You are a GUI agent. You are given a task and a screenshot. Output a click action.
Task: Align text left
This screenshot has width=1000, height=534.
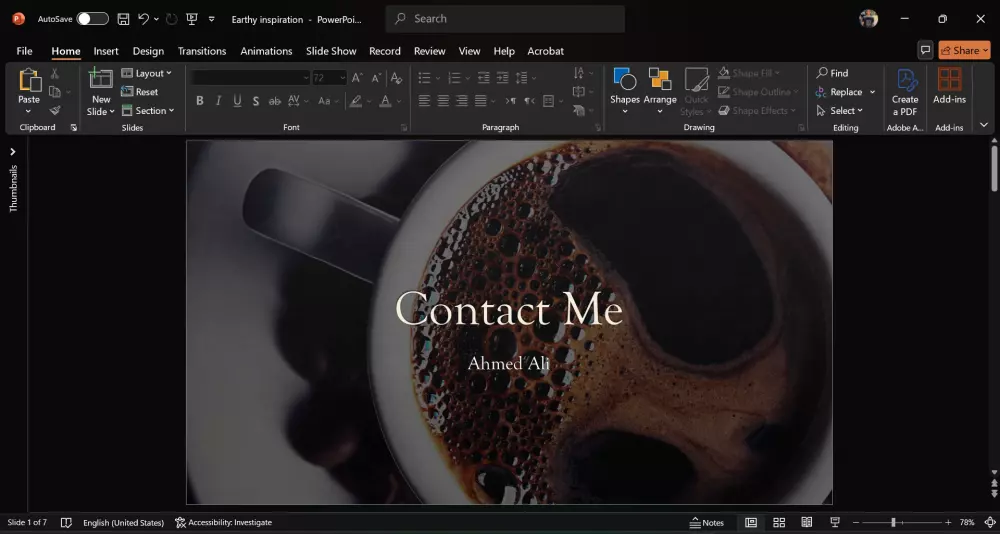(x=424, y=101)
